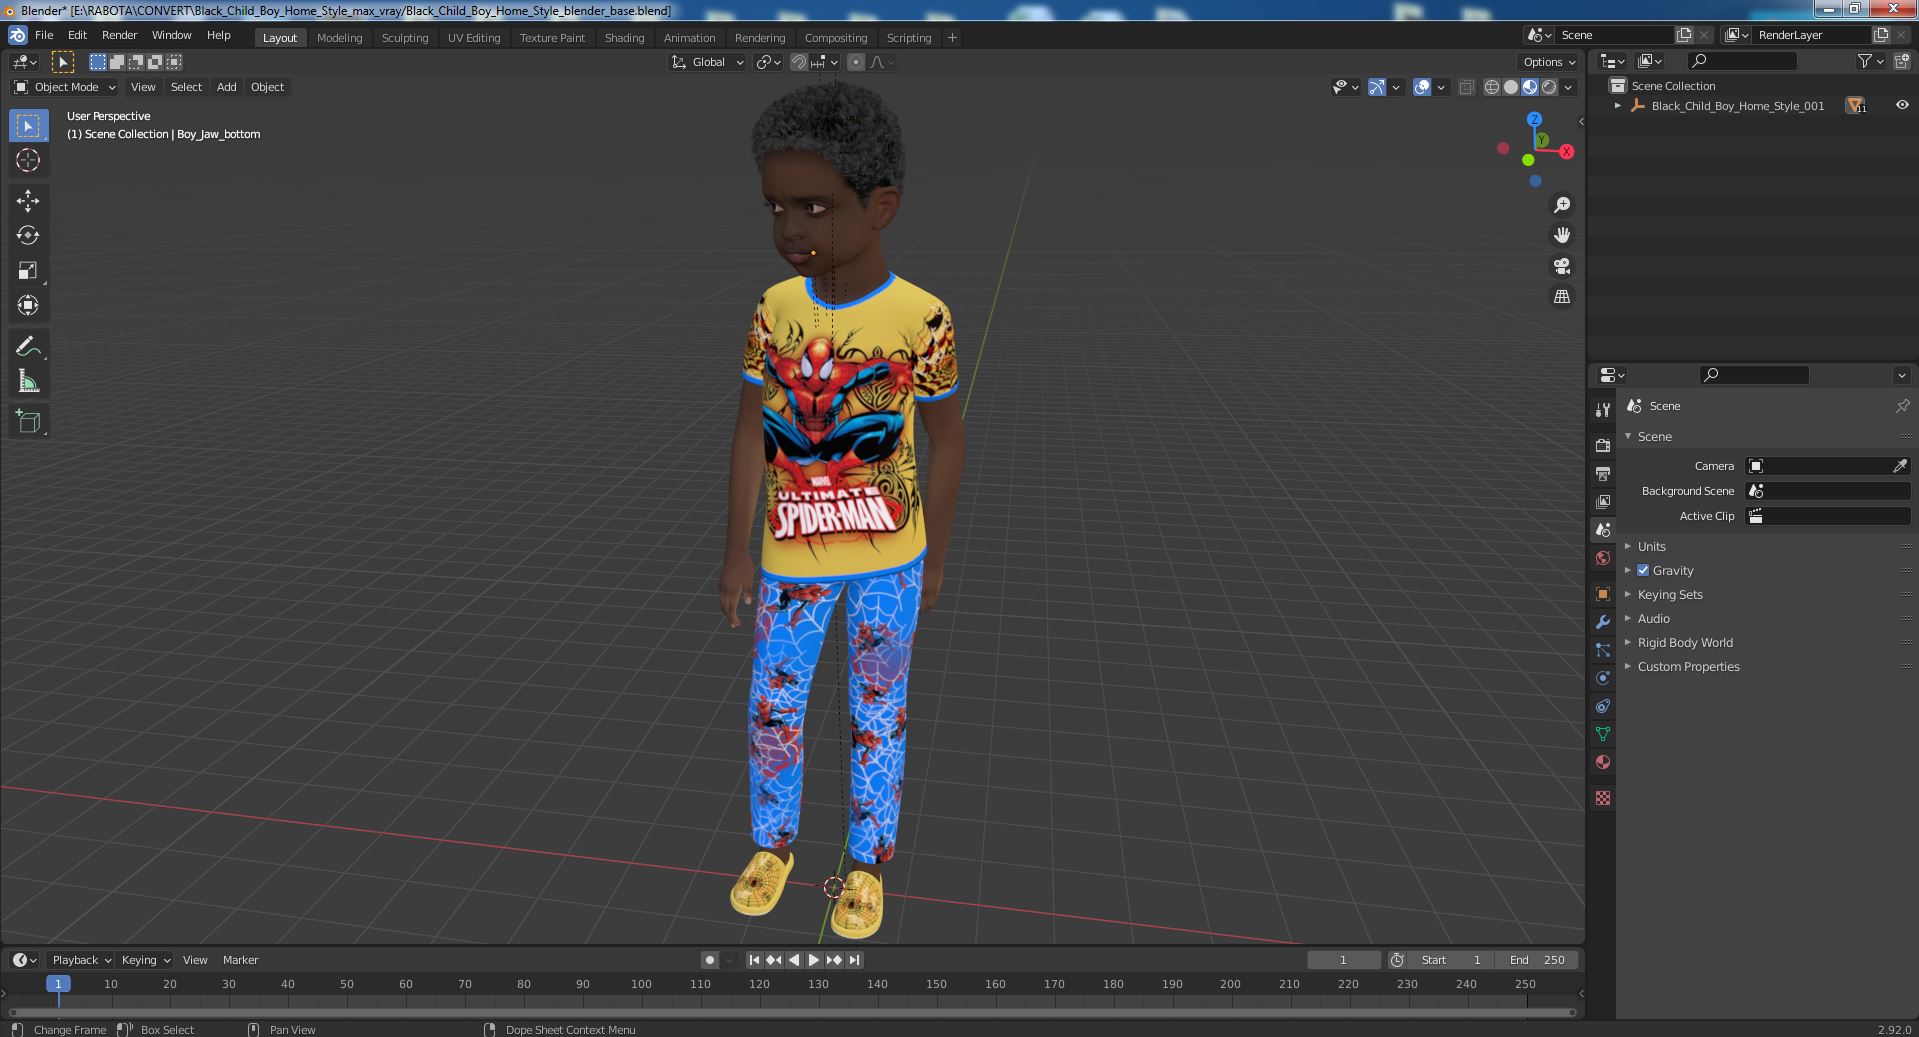
Task: Open the Render properties tab
Action: 1603,445
